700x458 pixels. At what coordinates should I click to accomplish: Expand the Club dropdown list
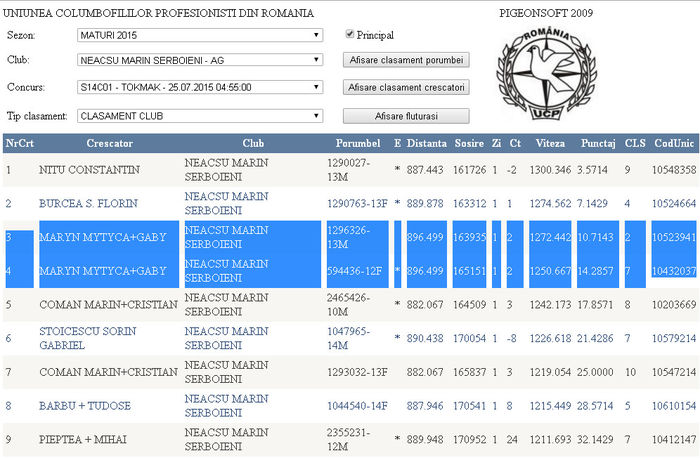[200, 60]
